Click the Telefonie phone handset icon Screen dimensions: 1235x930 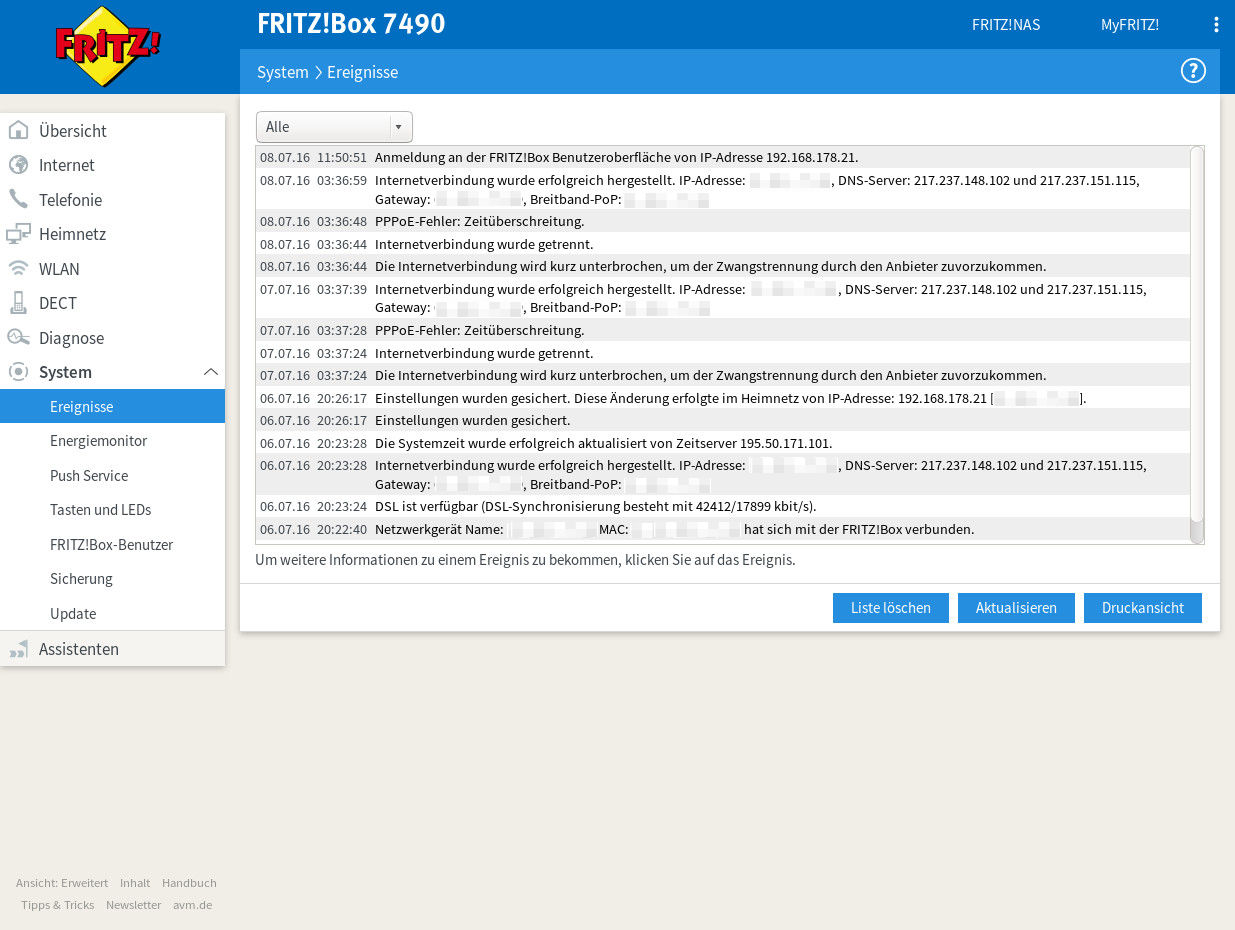(18, 200)
